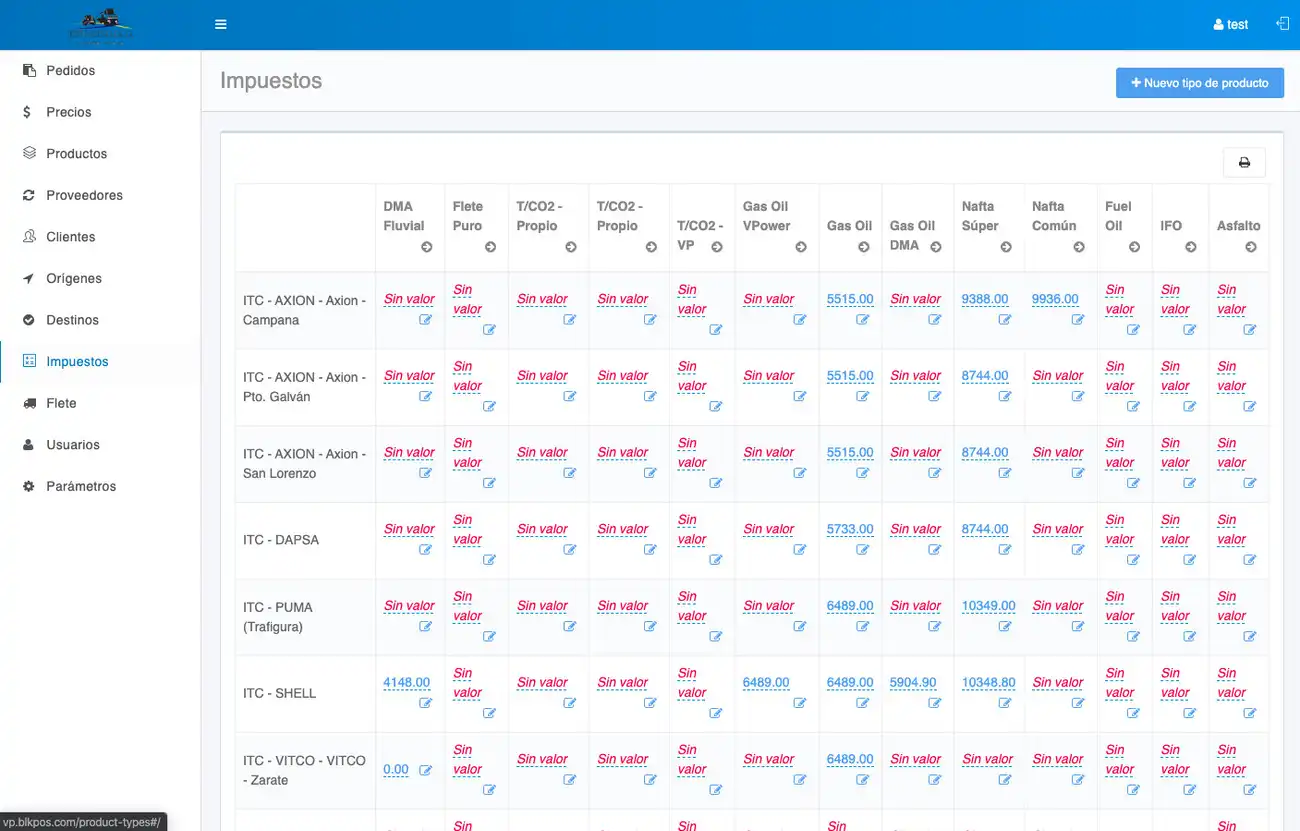Click 10348.80 Nafta Súper value for SHELL

[989, 683]
